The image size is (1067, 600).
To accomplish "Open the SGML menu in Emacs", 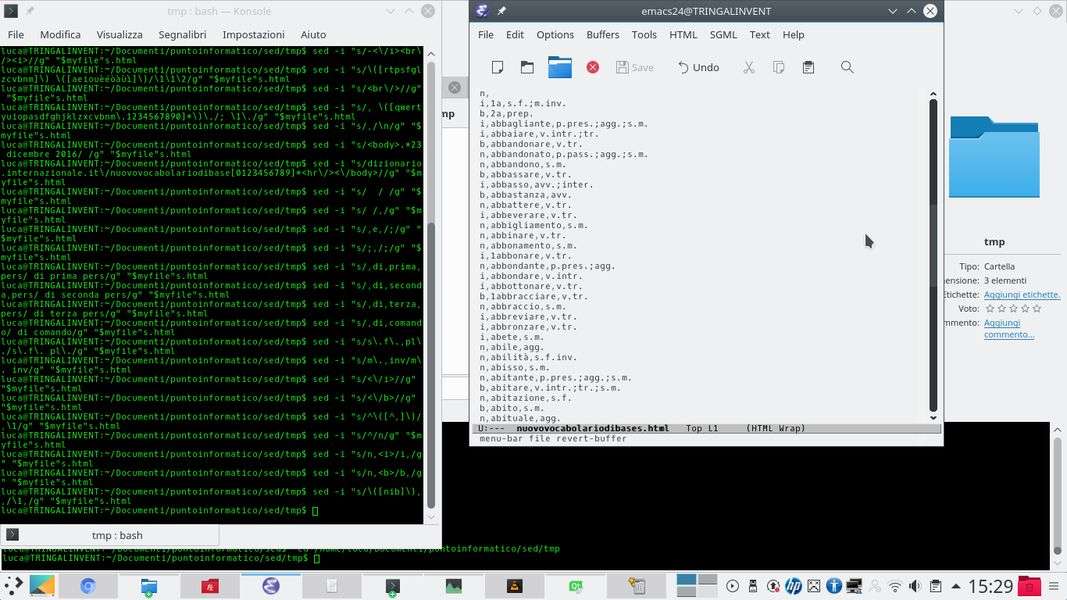I will tap(723, 34).
